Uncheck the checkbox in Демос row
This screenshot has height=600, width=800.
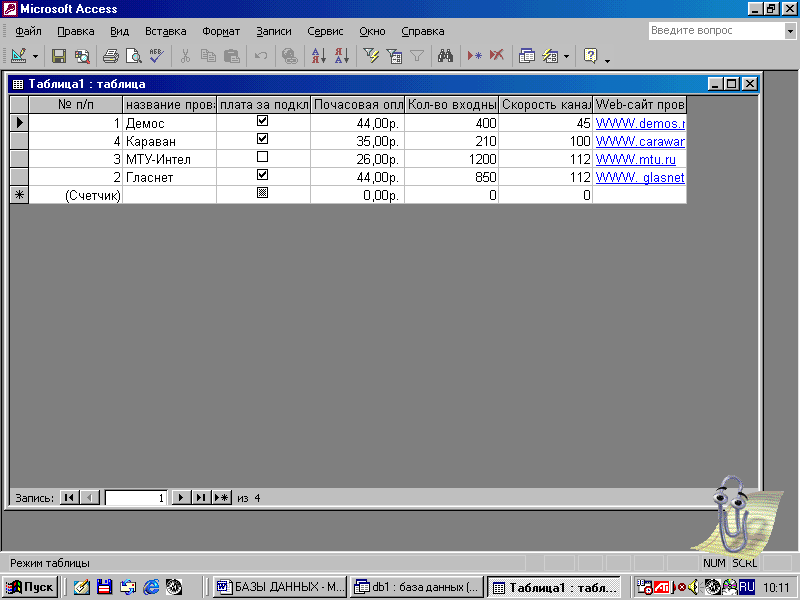pyautogui.click(x=262, y=121)
